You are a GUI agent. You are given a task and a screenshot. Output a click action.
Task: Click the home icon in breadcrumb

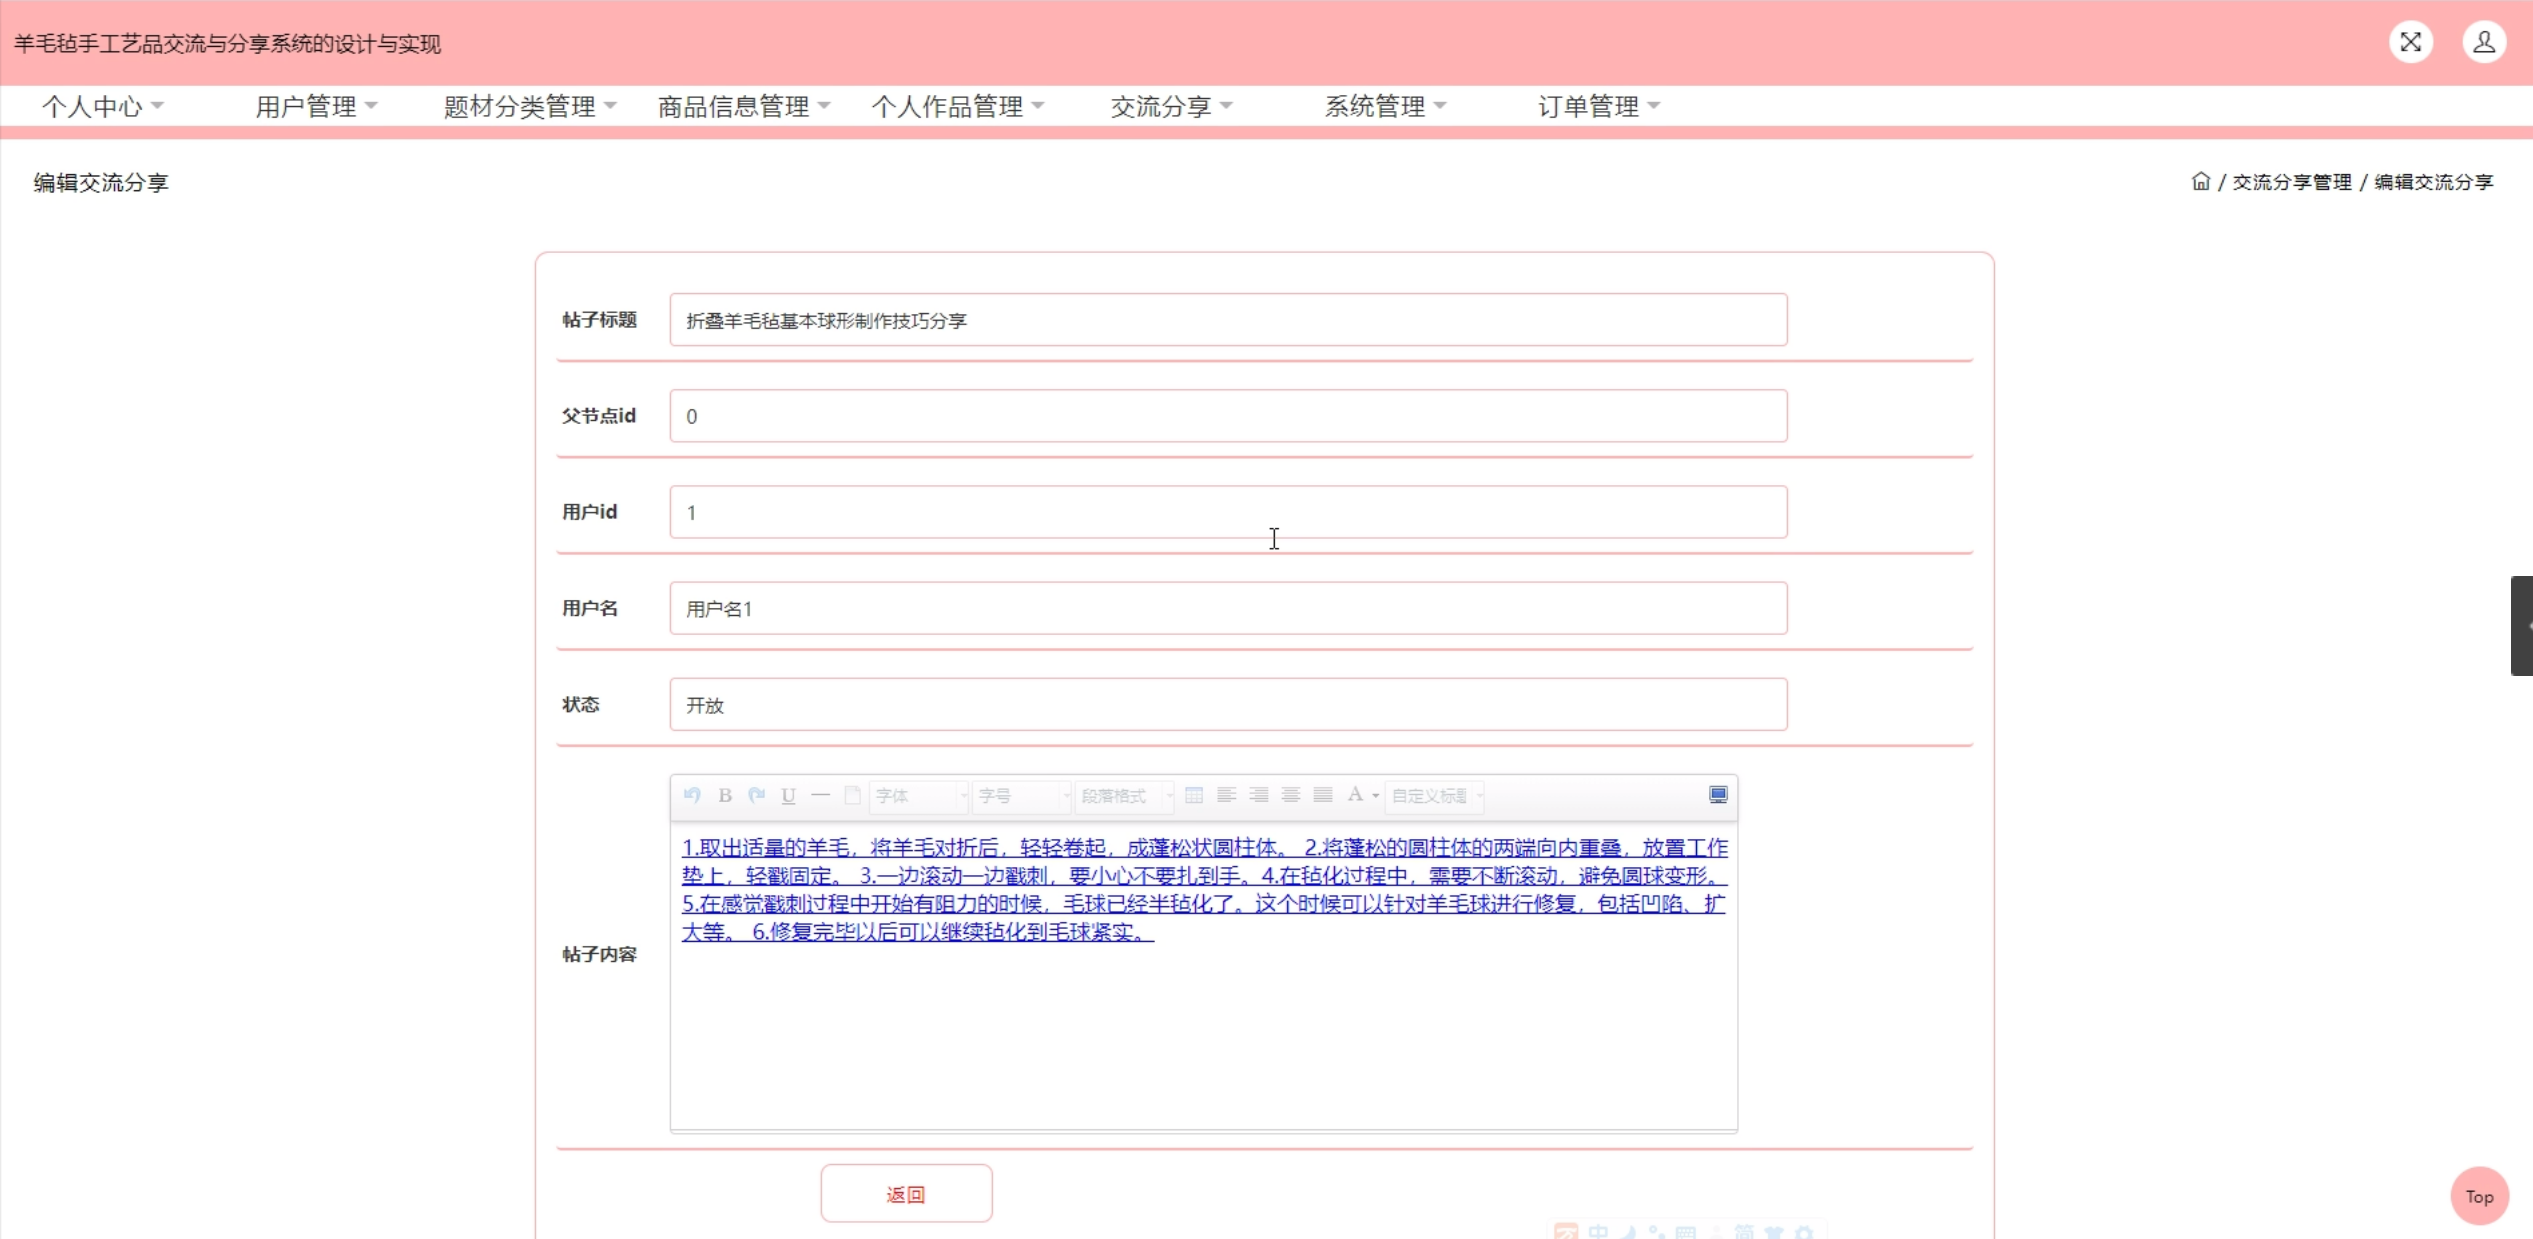pos(2200,181)
